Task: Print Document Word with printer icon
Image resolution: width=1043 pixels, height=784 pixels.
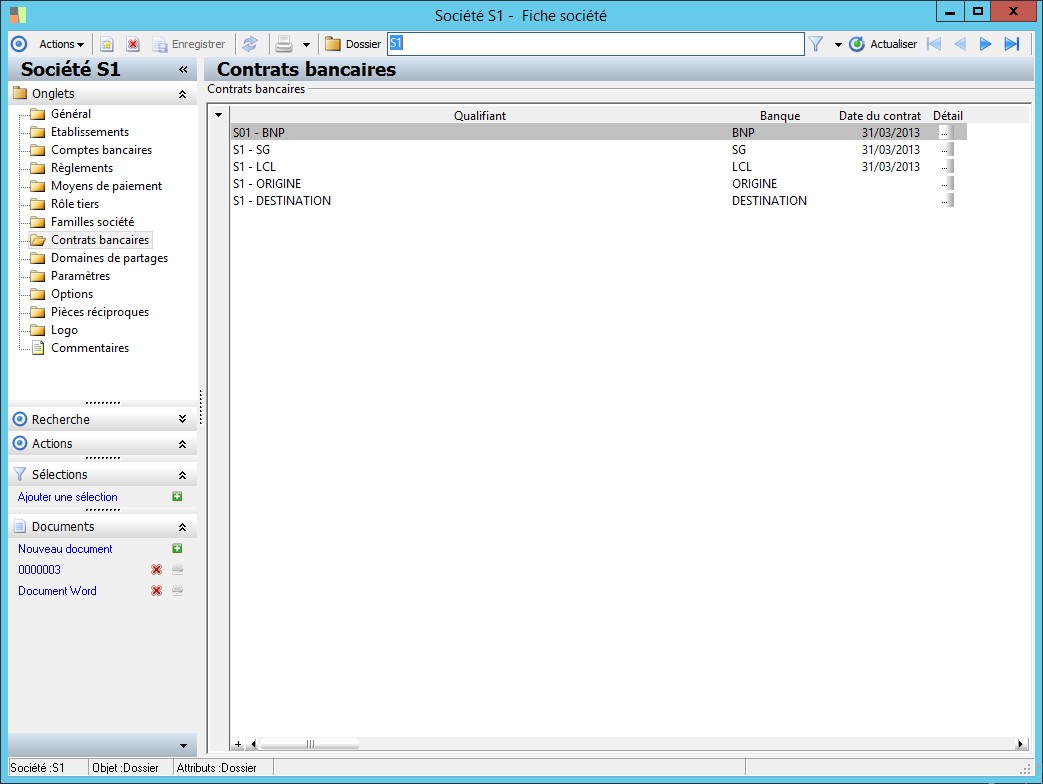Action: coord(177,590)
